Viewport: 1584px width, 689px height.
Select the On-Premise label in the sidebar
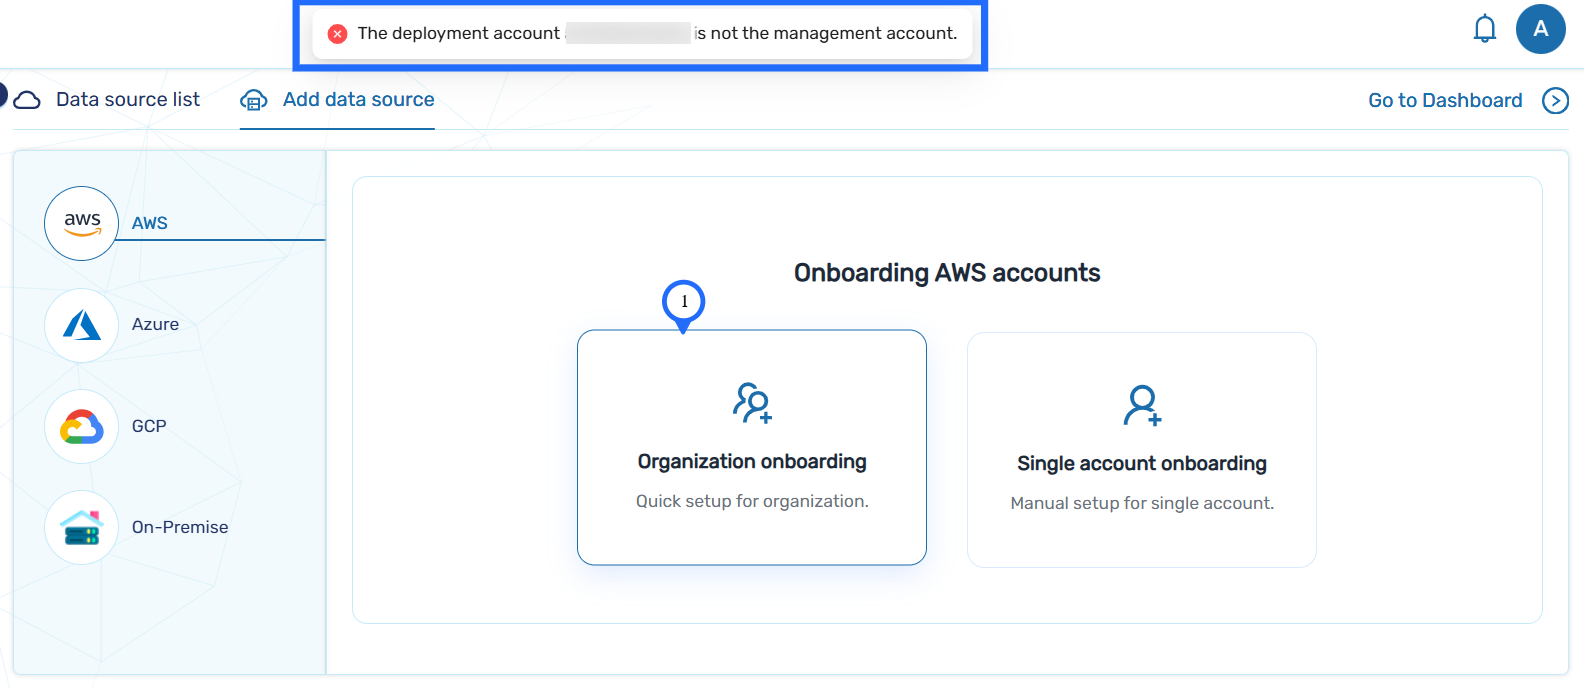tap(180, 527)
